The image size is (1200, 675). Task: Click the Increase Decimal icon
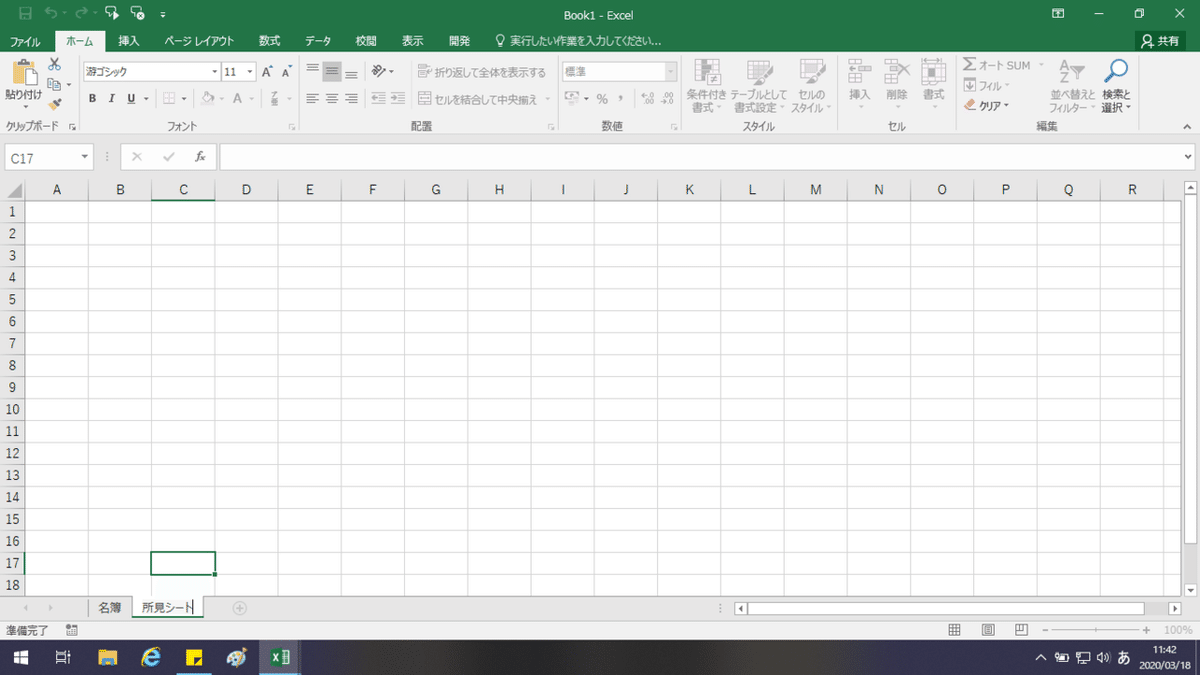647,99
